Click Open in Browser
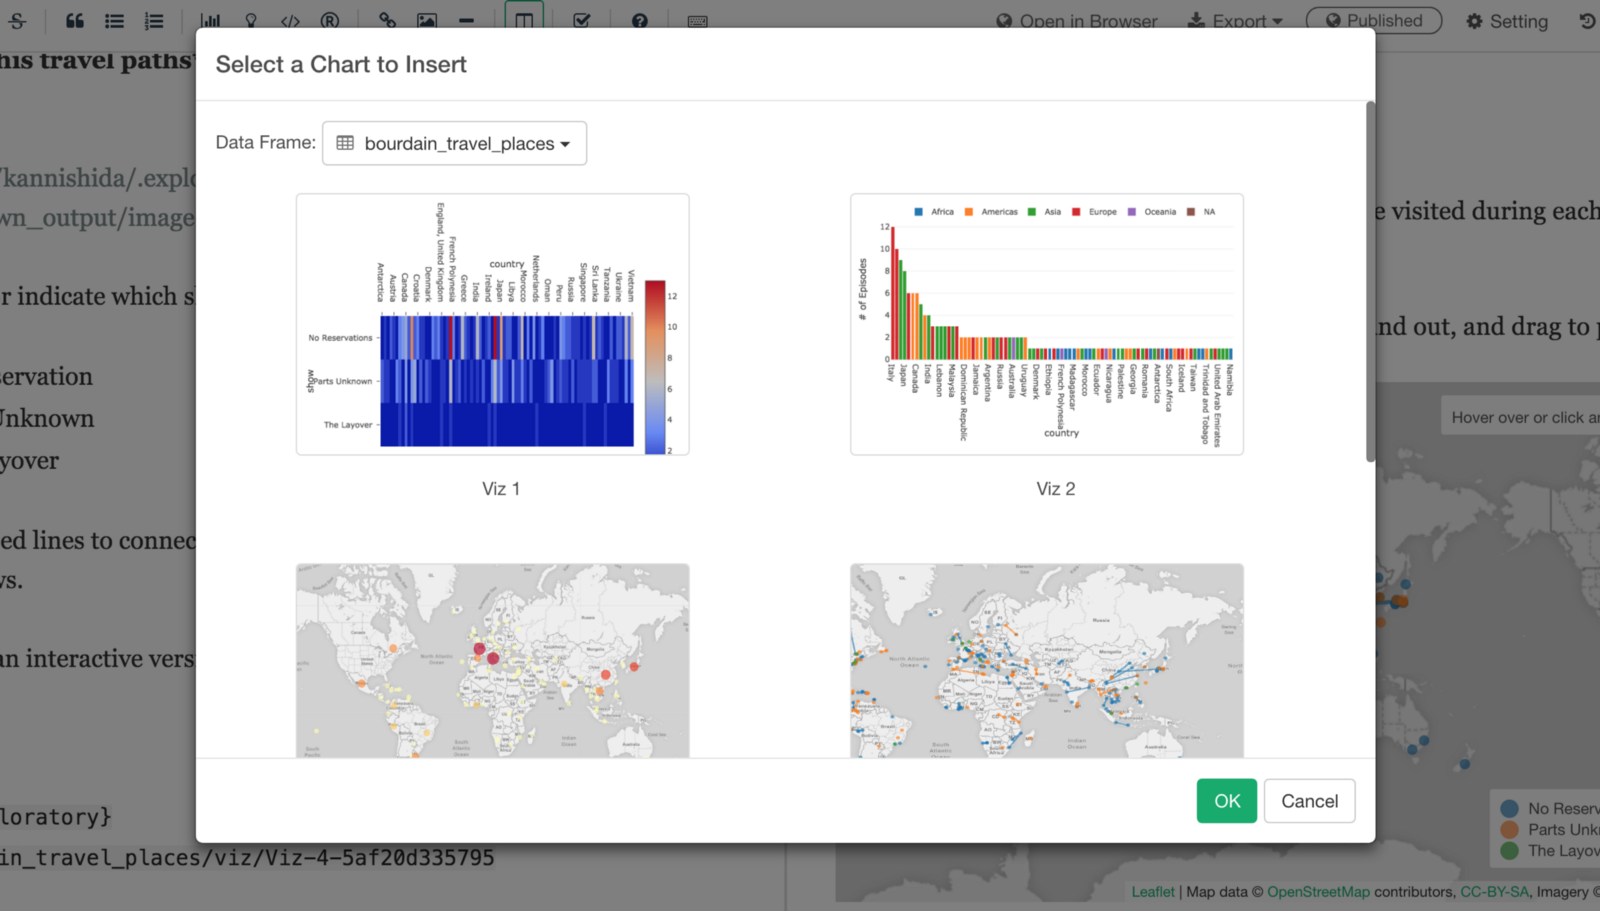 click(x=1077, y=21)
